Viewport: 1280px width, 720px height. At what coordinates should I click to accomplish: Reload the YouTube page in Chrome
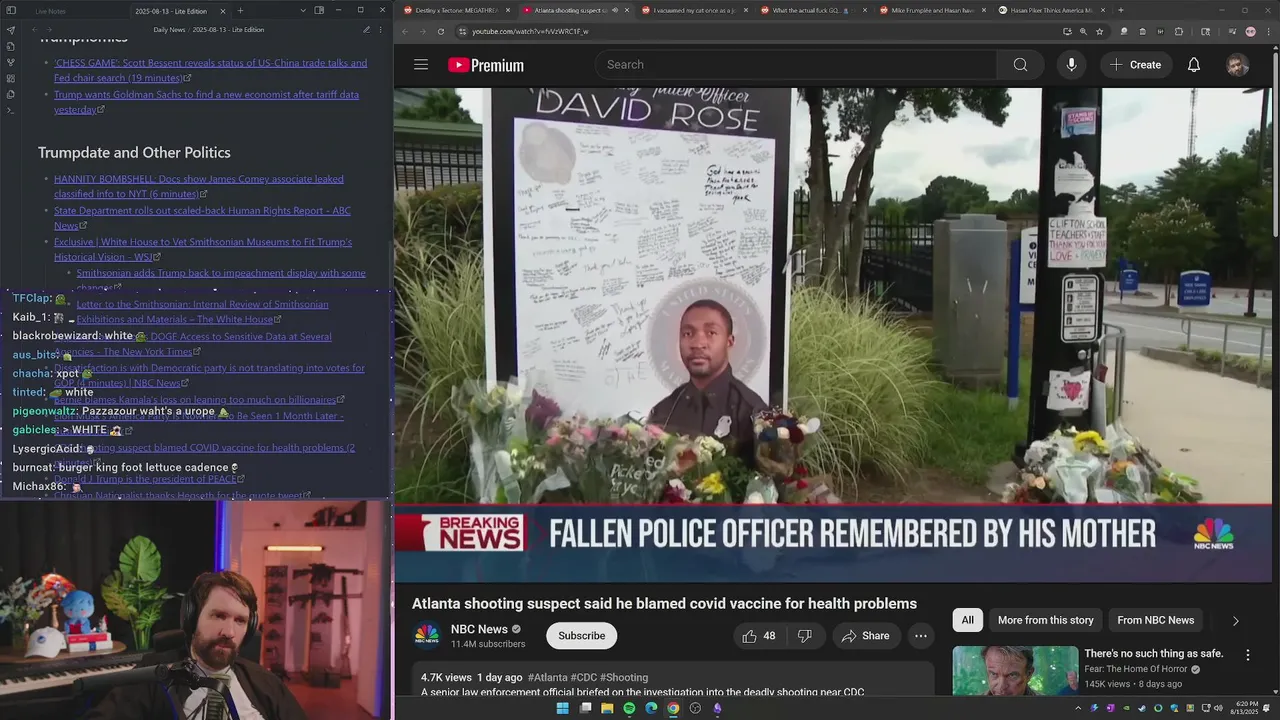tap(441, 31)
